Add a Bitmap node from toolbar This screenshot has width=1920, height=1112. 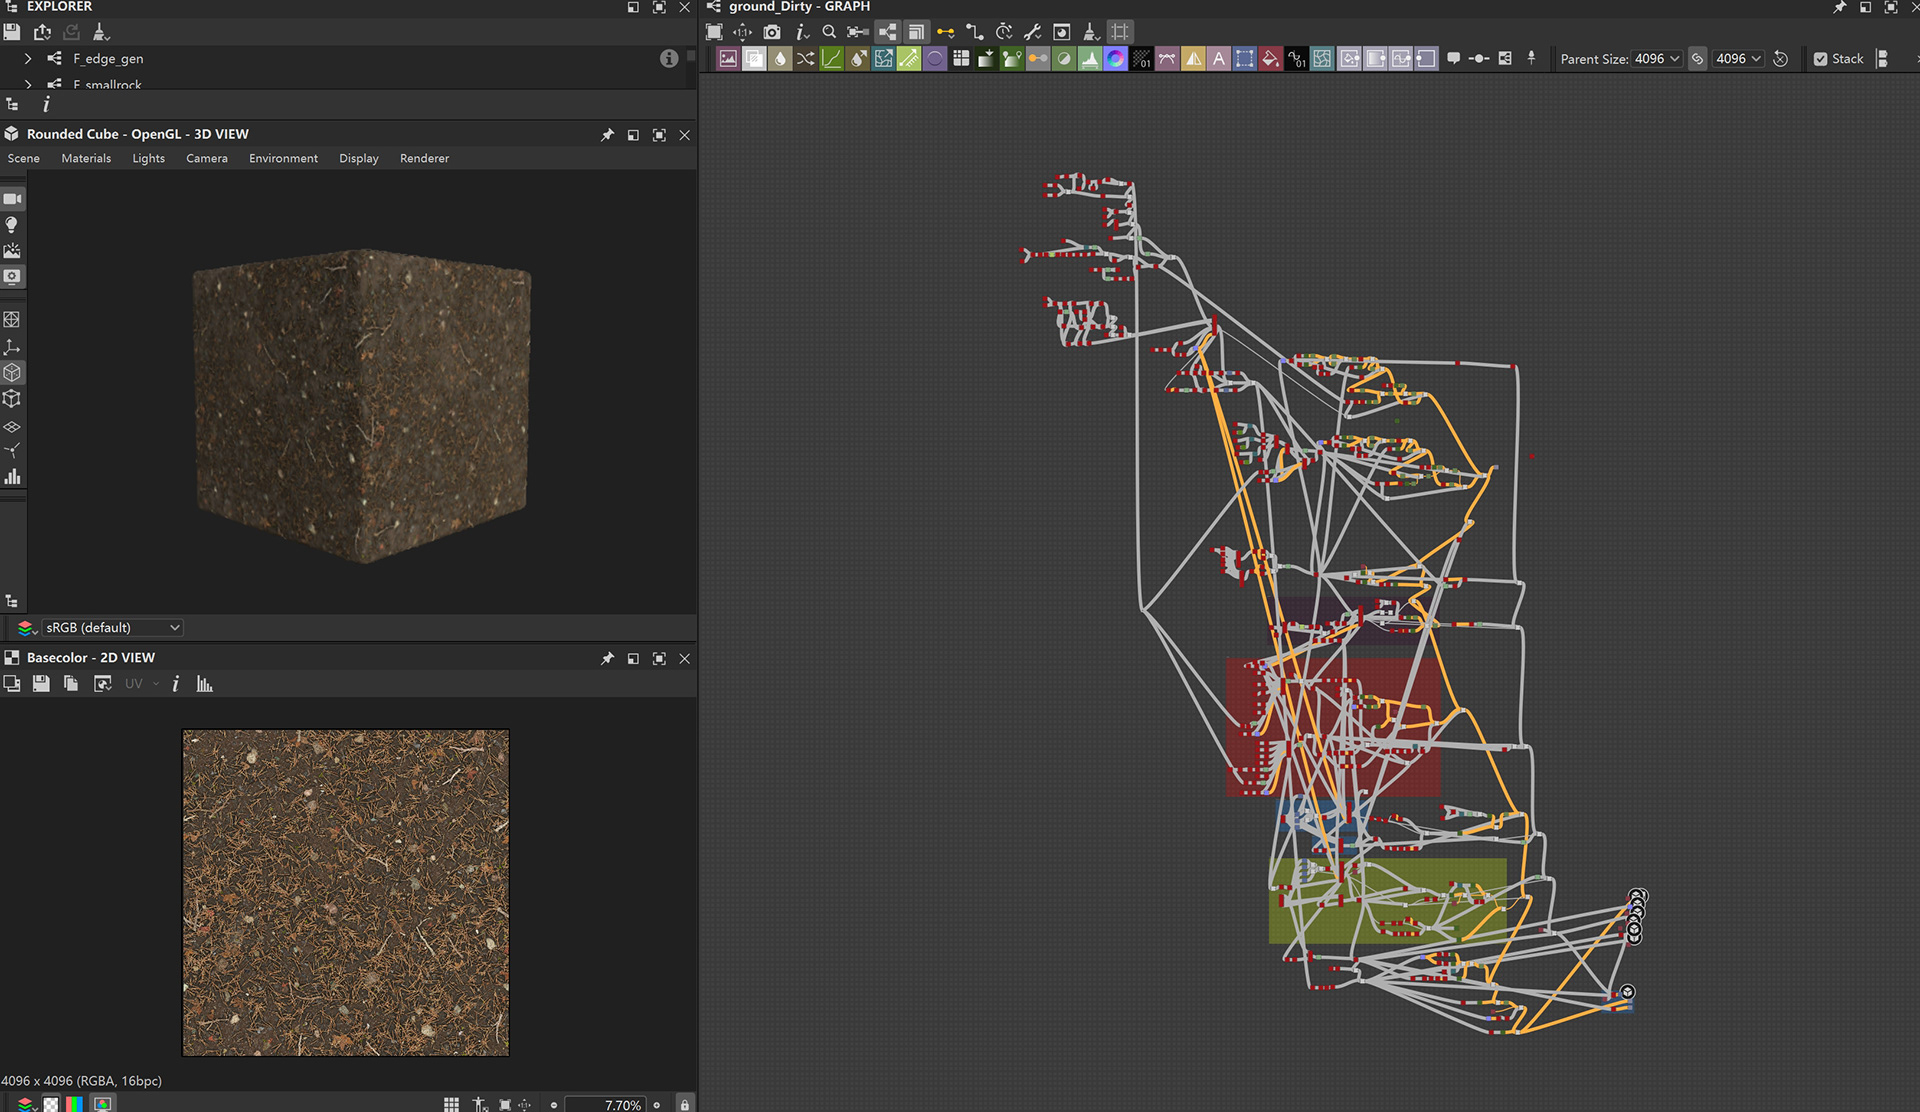pos(728,59)
